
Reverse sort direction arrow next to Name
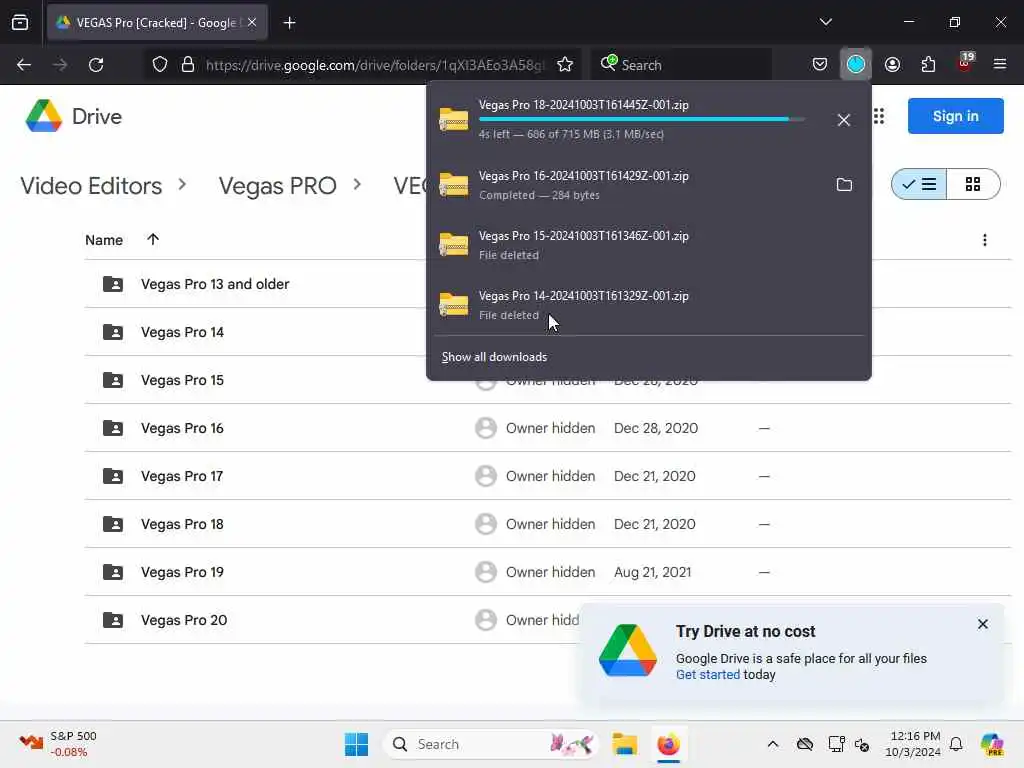click(x=153, y=240)
